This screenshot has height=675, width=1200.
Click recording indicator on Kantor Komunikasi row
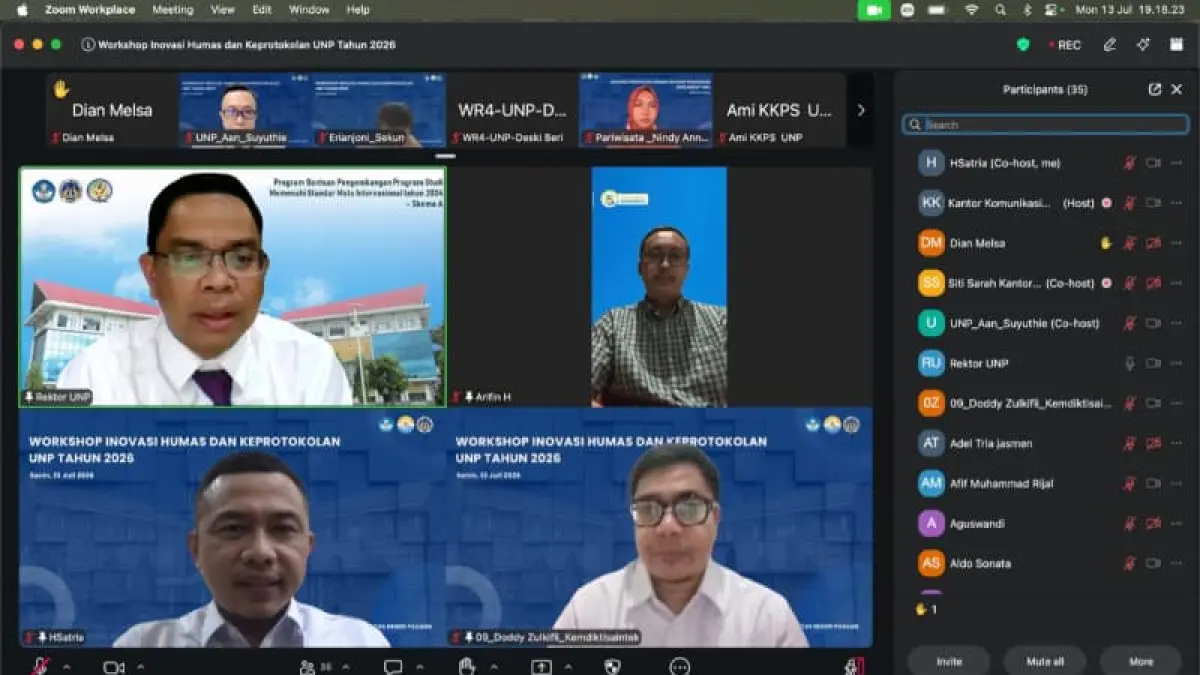pos(1106,203)
